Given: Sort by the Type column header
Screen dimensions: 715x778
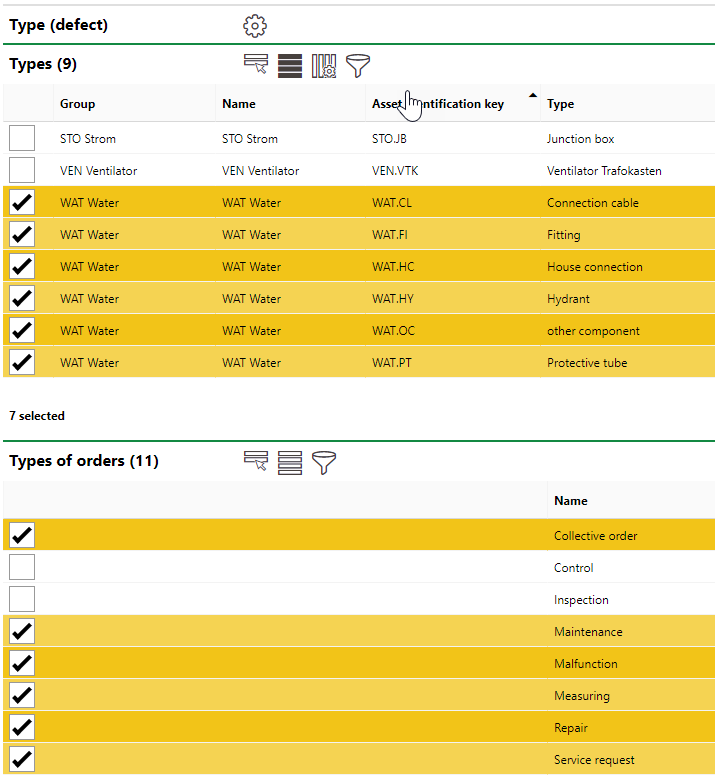Looking at the screenshot, I should click(x=560, y=104).
